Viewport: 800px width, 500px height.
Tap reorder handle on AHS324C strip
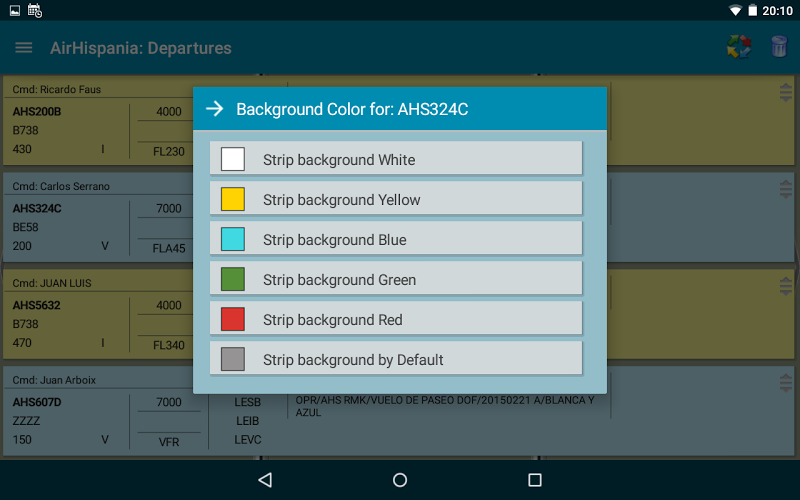point(786,189)
